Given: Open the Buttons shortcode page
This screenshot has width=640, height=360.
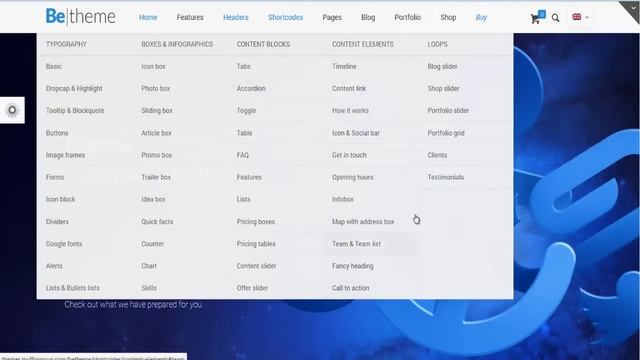Looking at the screenshot, I should pos(57,133).
